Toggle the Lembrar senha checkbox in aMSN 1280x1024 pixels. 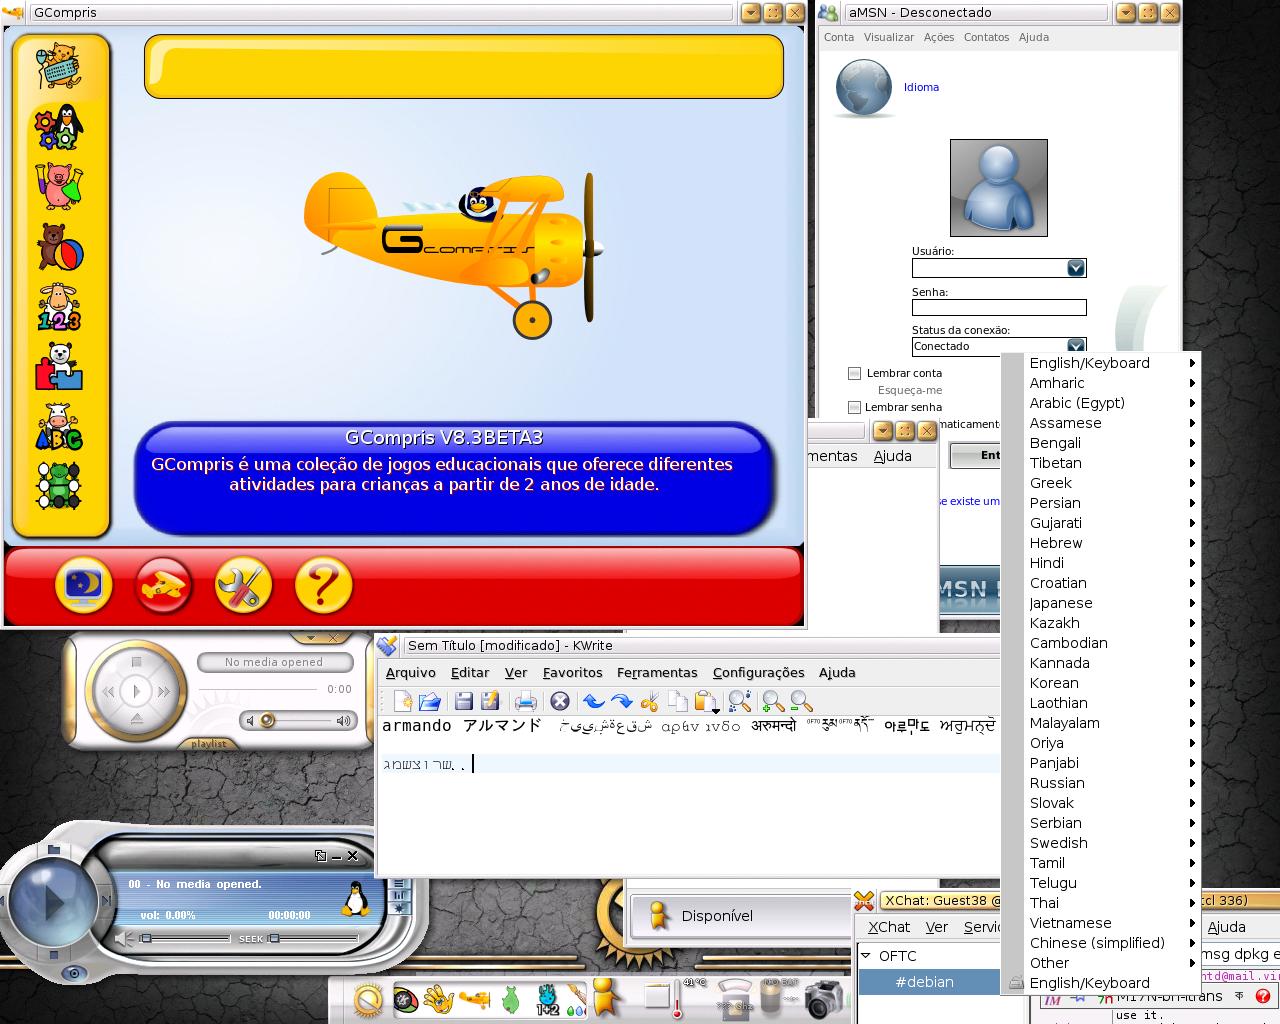pyautogui.click(x=854, y=407)
